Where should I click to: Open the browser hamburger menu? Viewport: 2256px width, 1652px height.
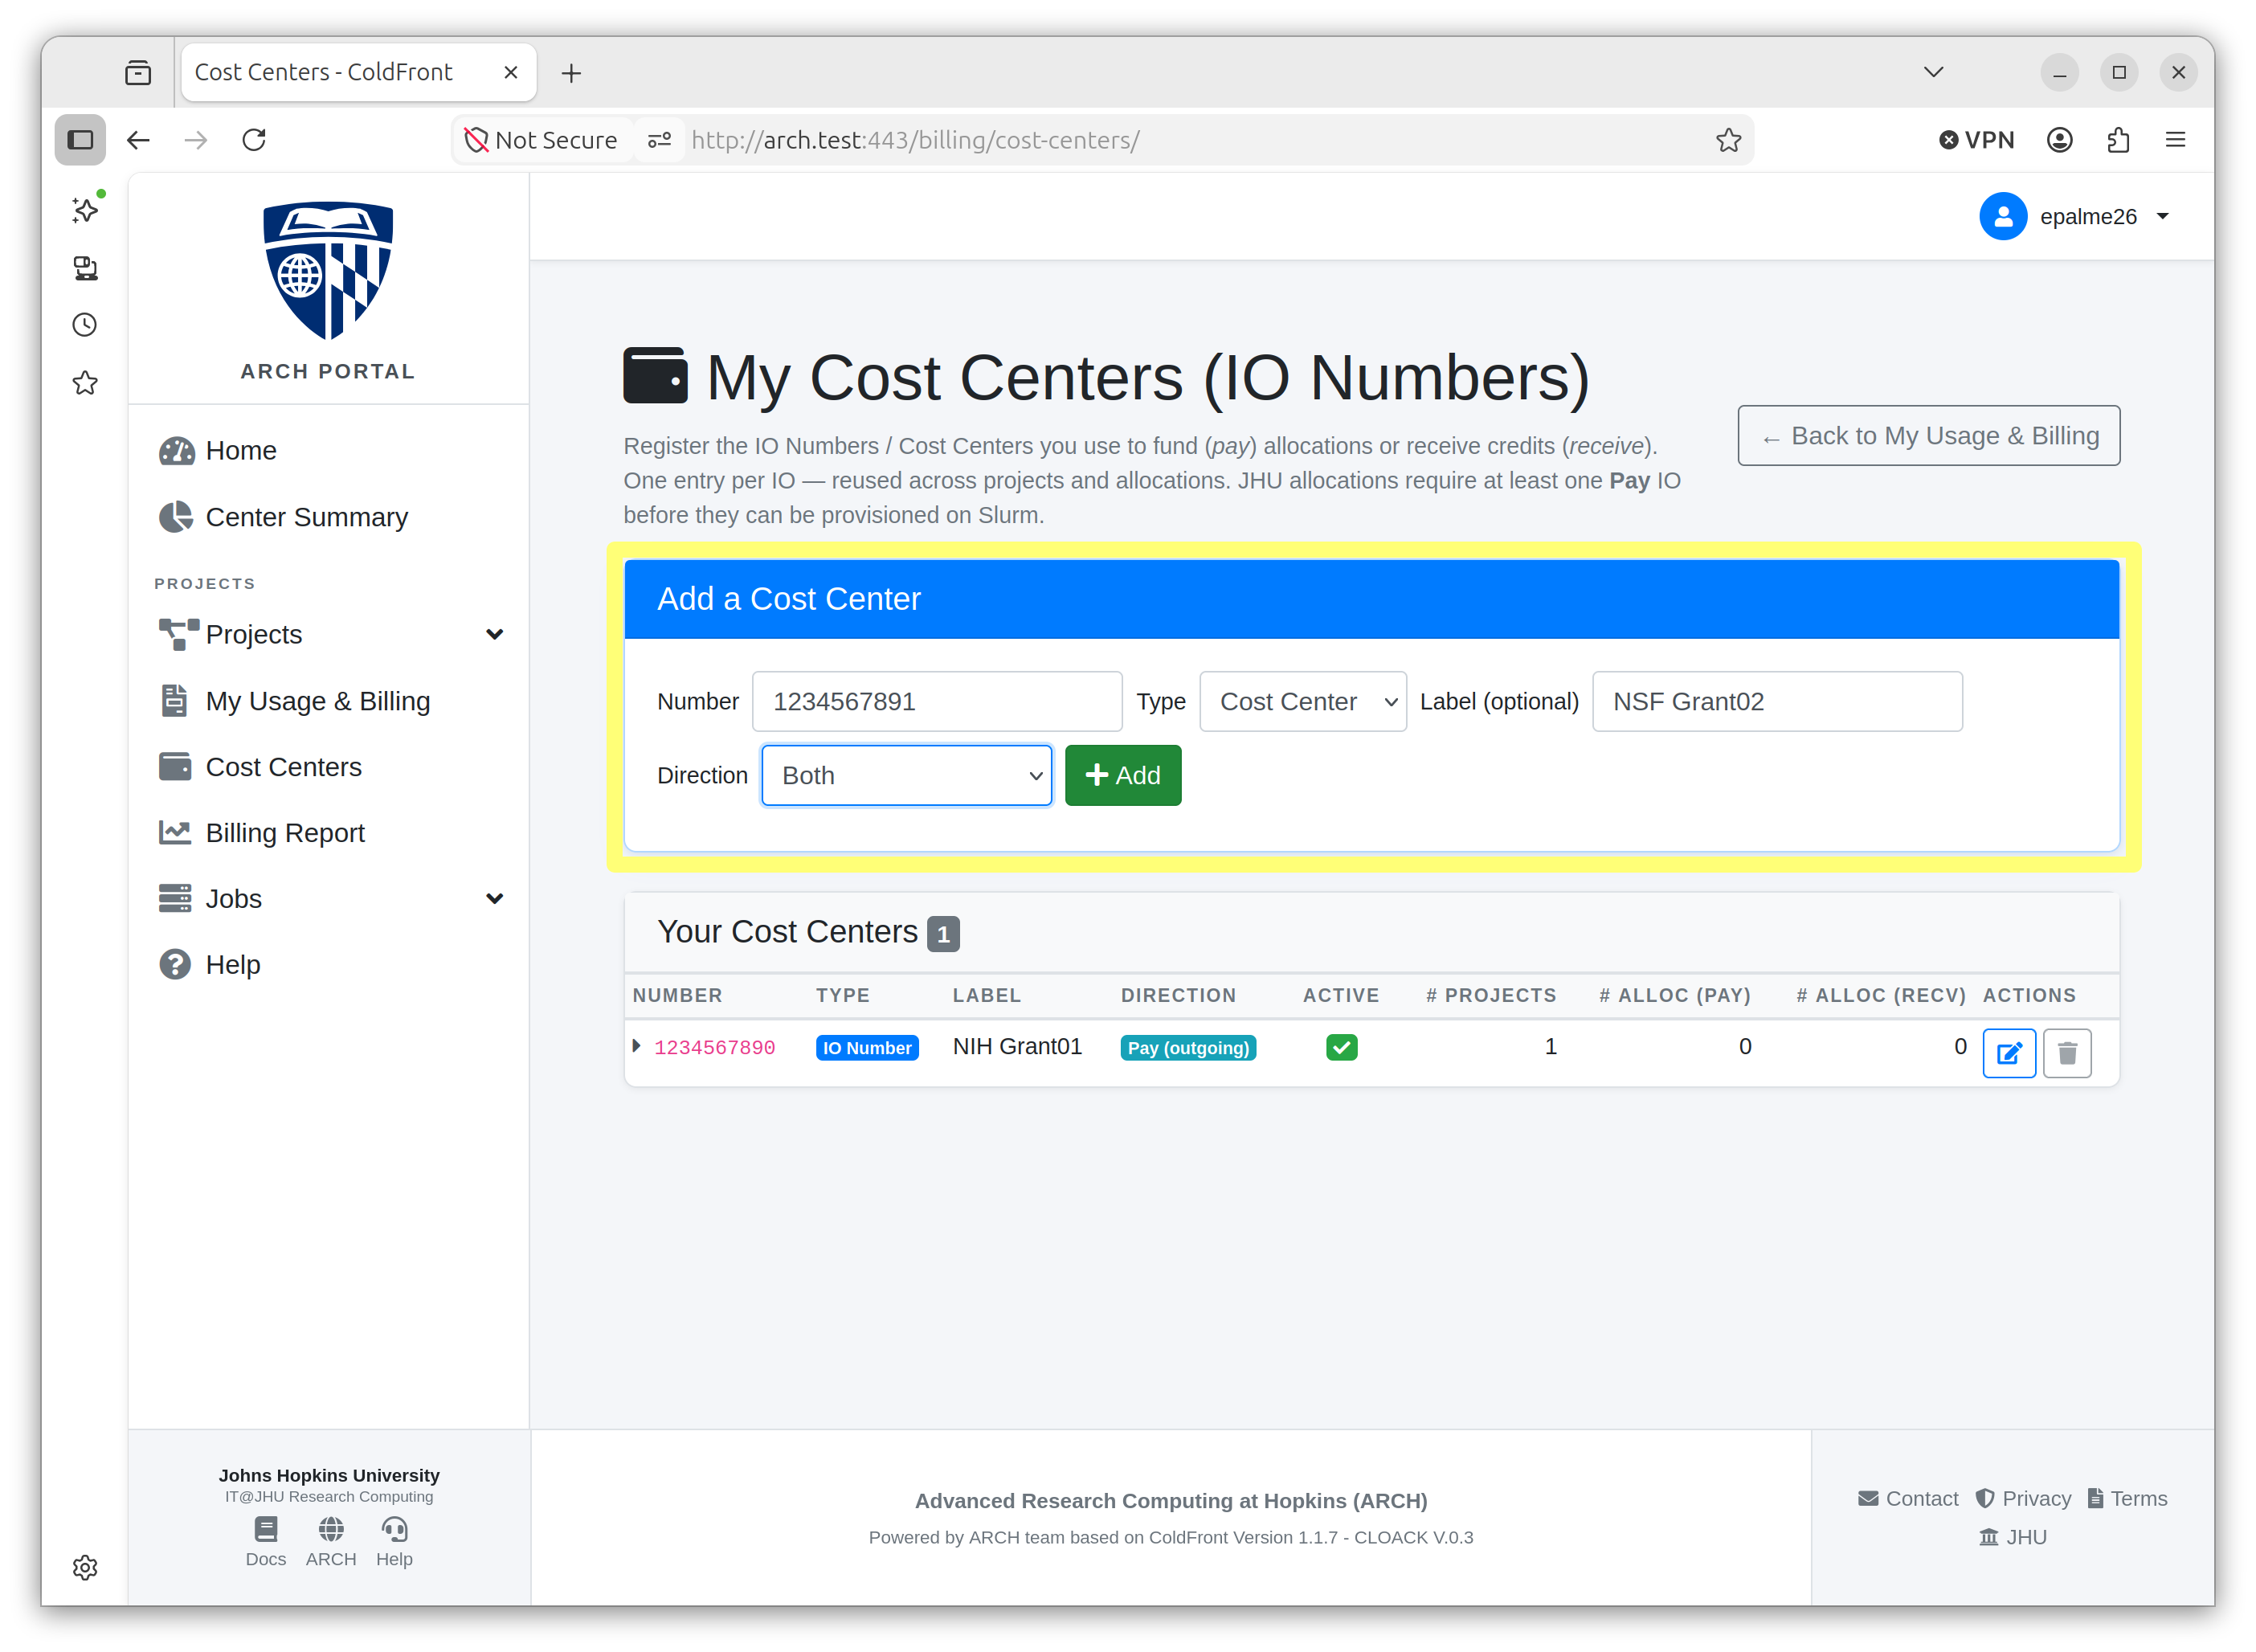tap(2175, 140)
